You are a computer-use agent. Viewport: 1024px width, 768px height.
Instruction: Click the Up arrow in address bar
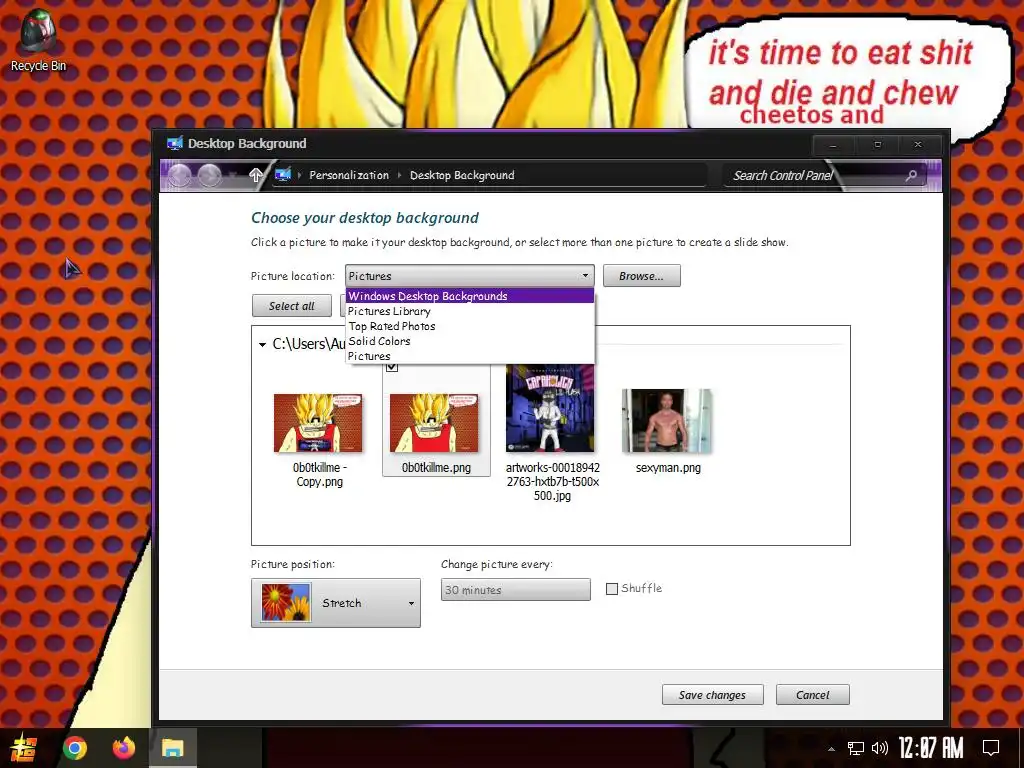coord(256,175)
